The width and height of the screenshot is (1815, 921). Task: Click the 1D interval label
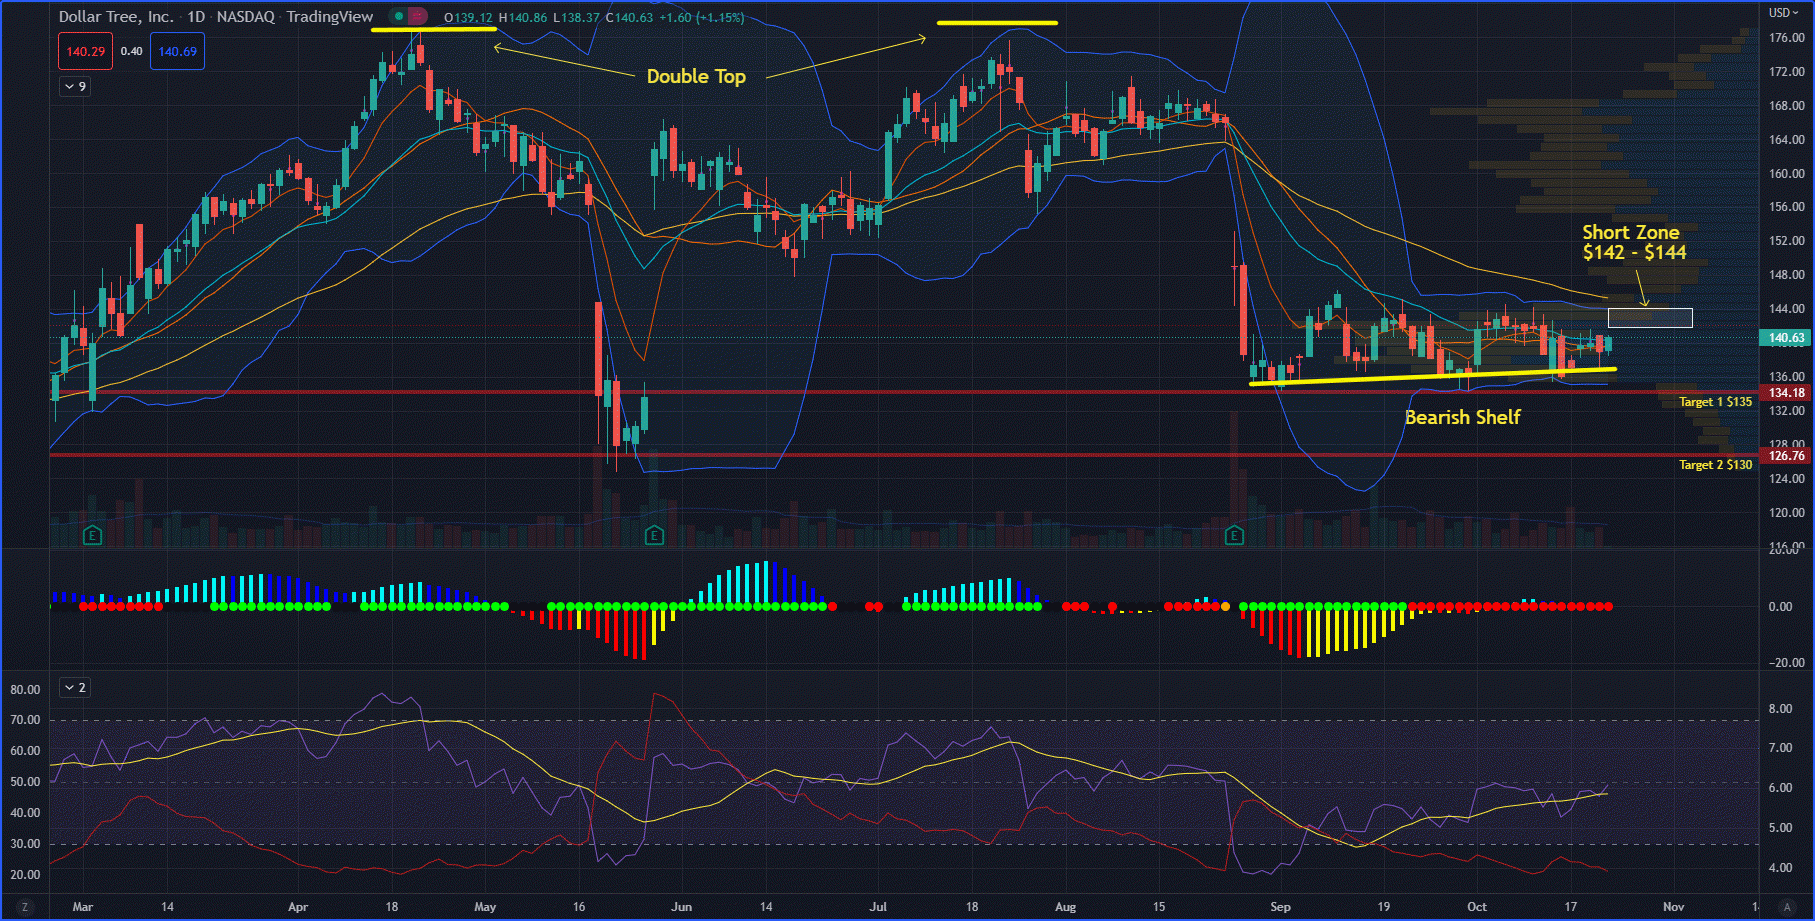coord(197,17)
